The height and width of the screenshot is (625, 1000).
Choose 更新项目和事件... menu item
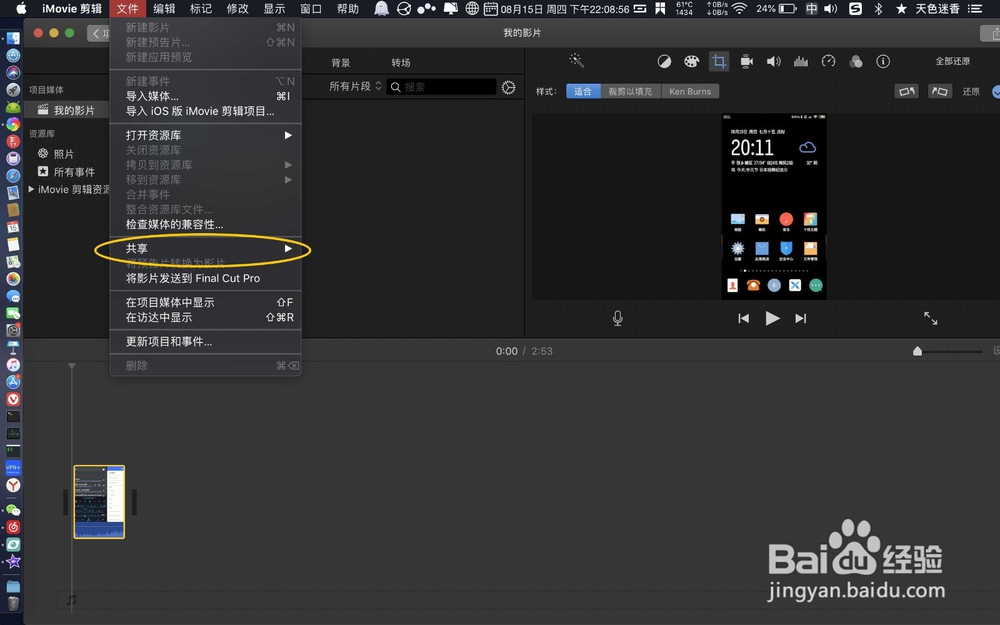click(205, 341)
